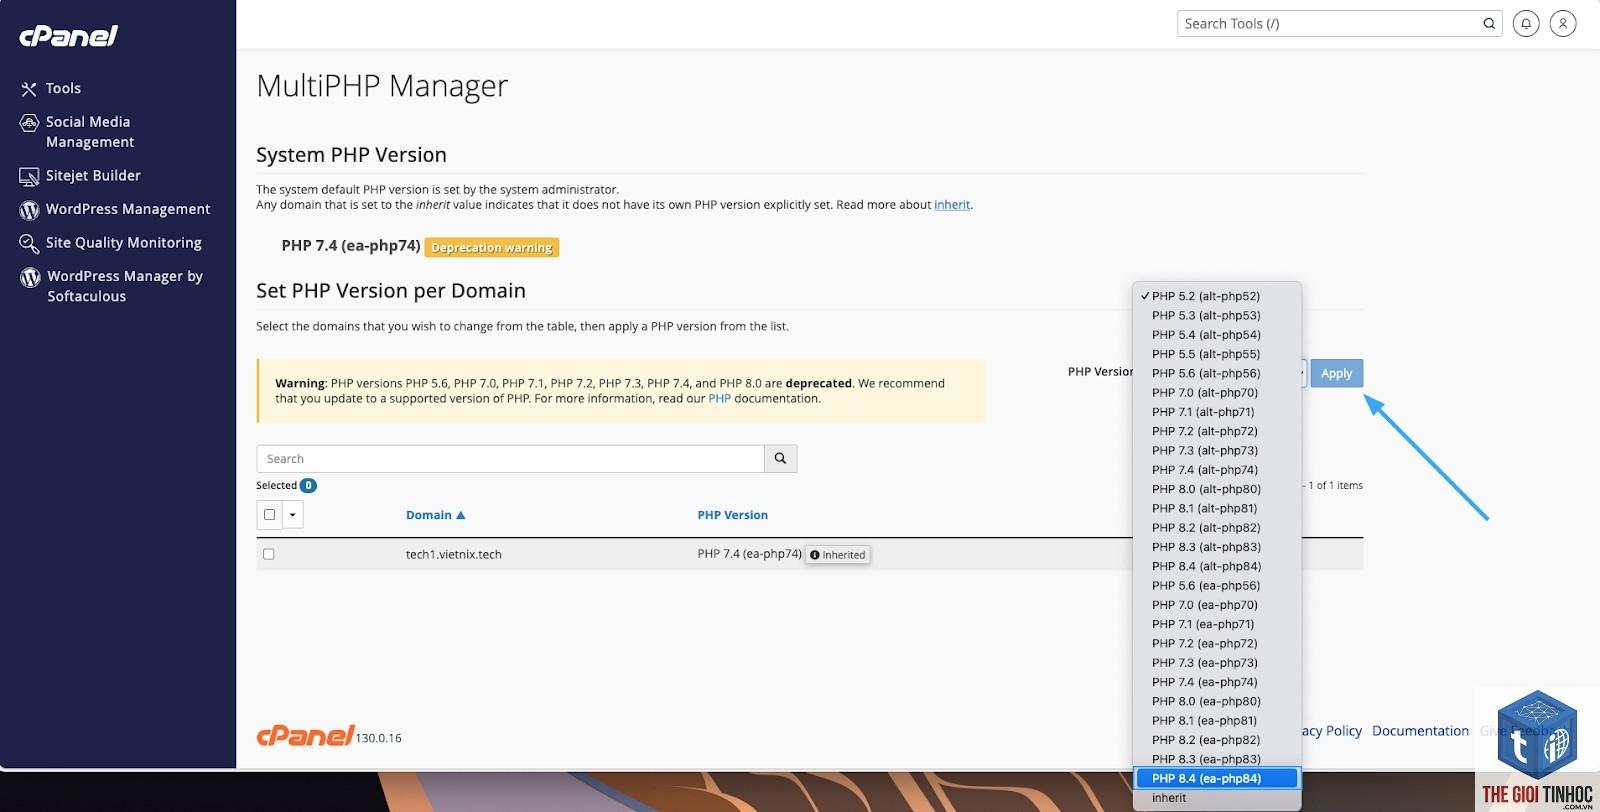This screenshot has height=812, width=1600.
Task: Choose PHP 5.3 (alt-php53) option
Action: point(1217,315)
